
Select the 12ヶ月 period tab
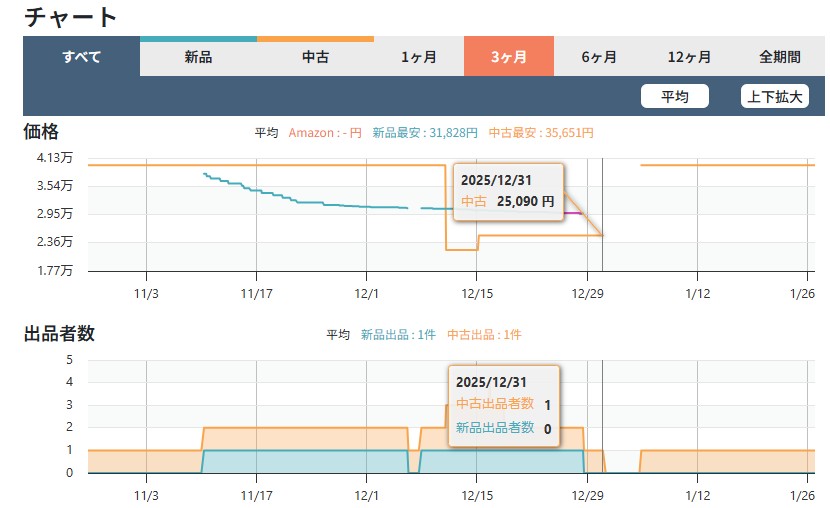pyautogui.click(x=688, y=57)
